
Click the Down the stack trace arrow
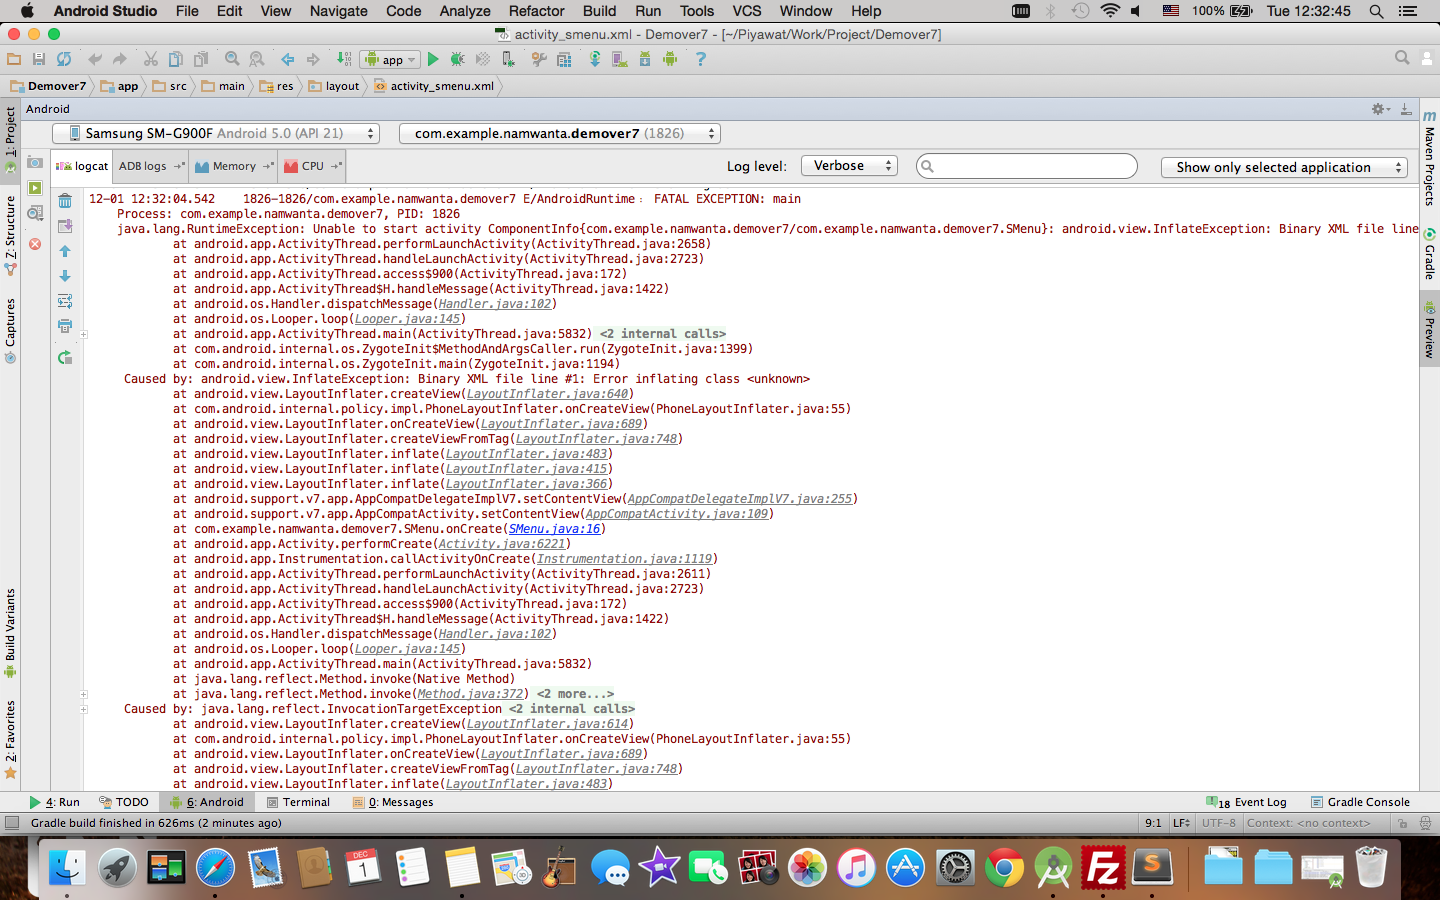[65, 276]
